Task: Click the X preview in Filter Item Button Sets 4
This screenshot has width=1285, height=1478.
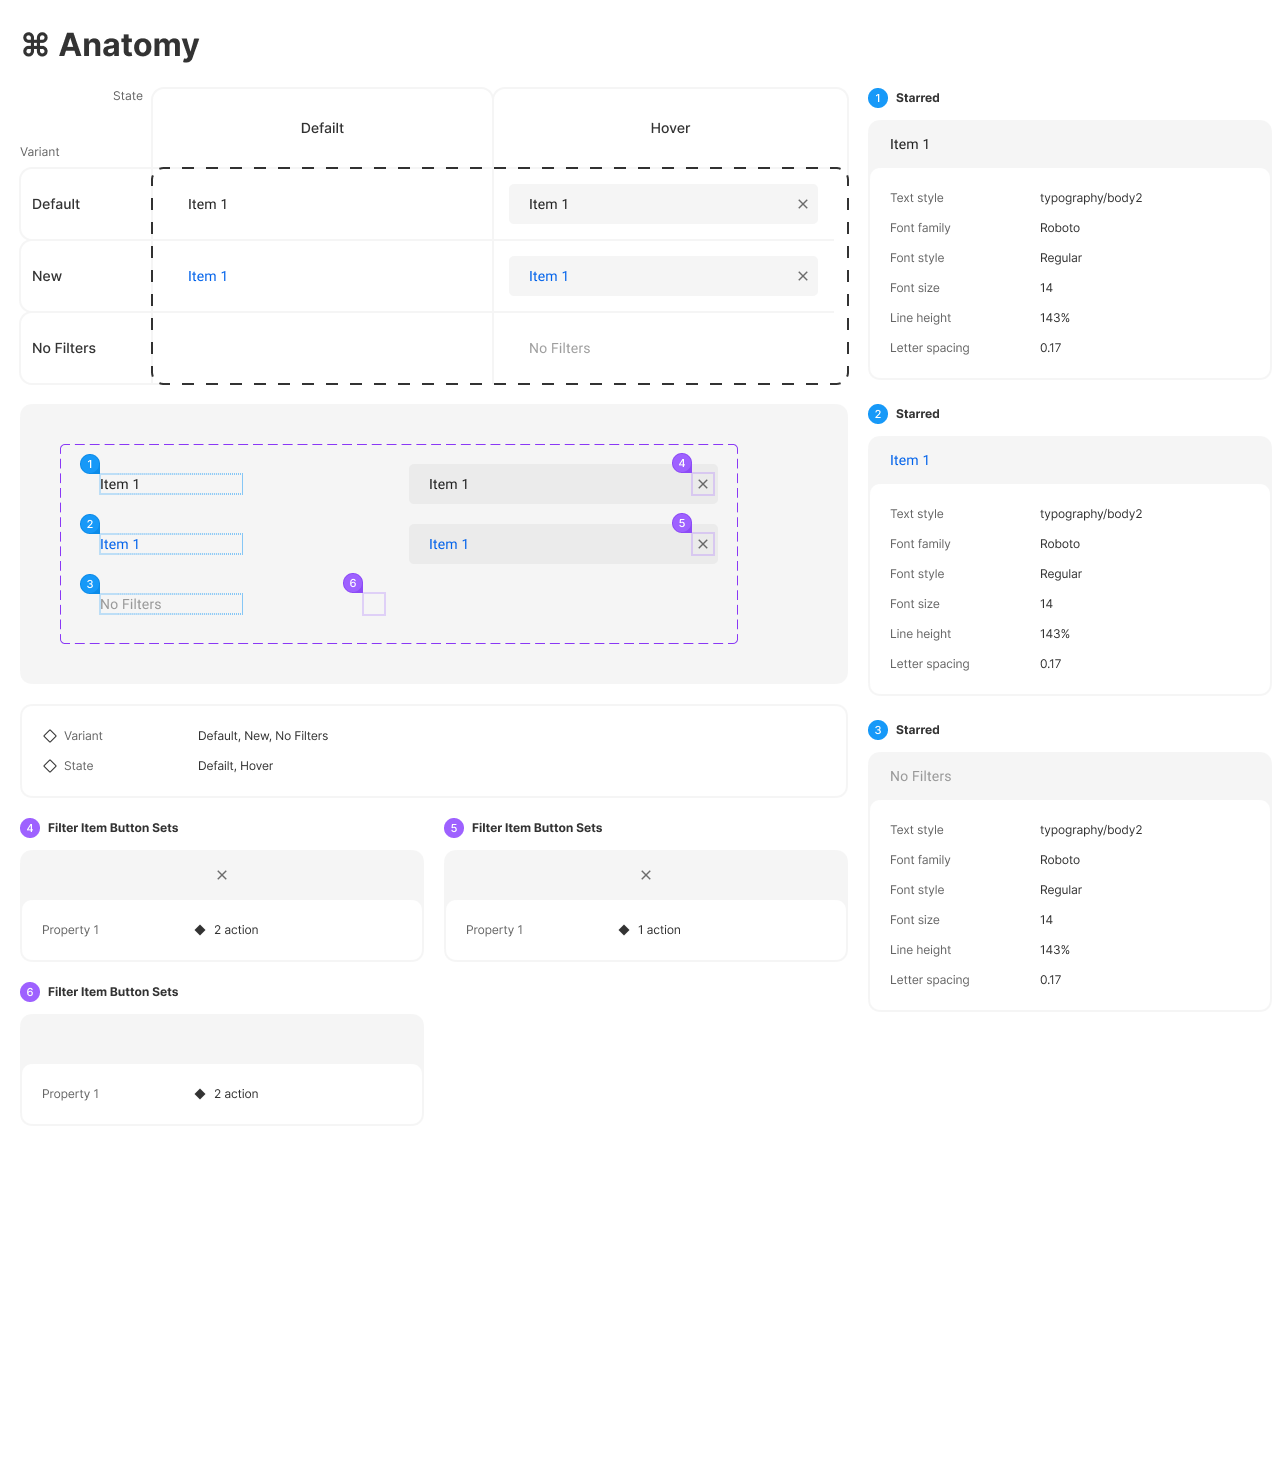Action: tap(222, 875)
